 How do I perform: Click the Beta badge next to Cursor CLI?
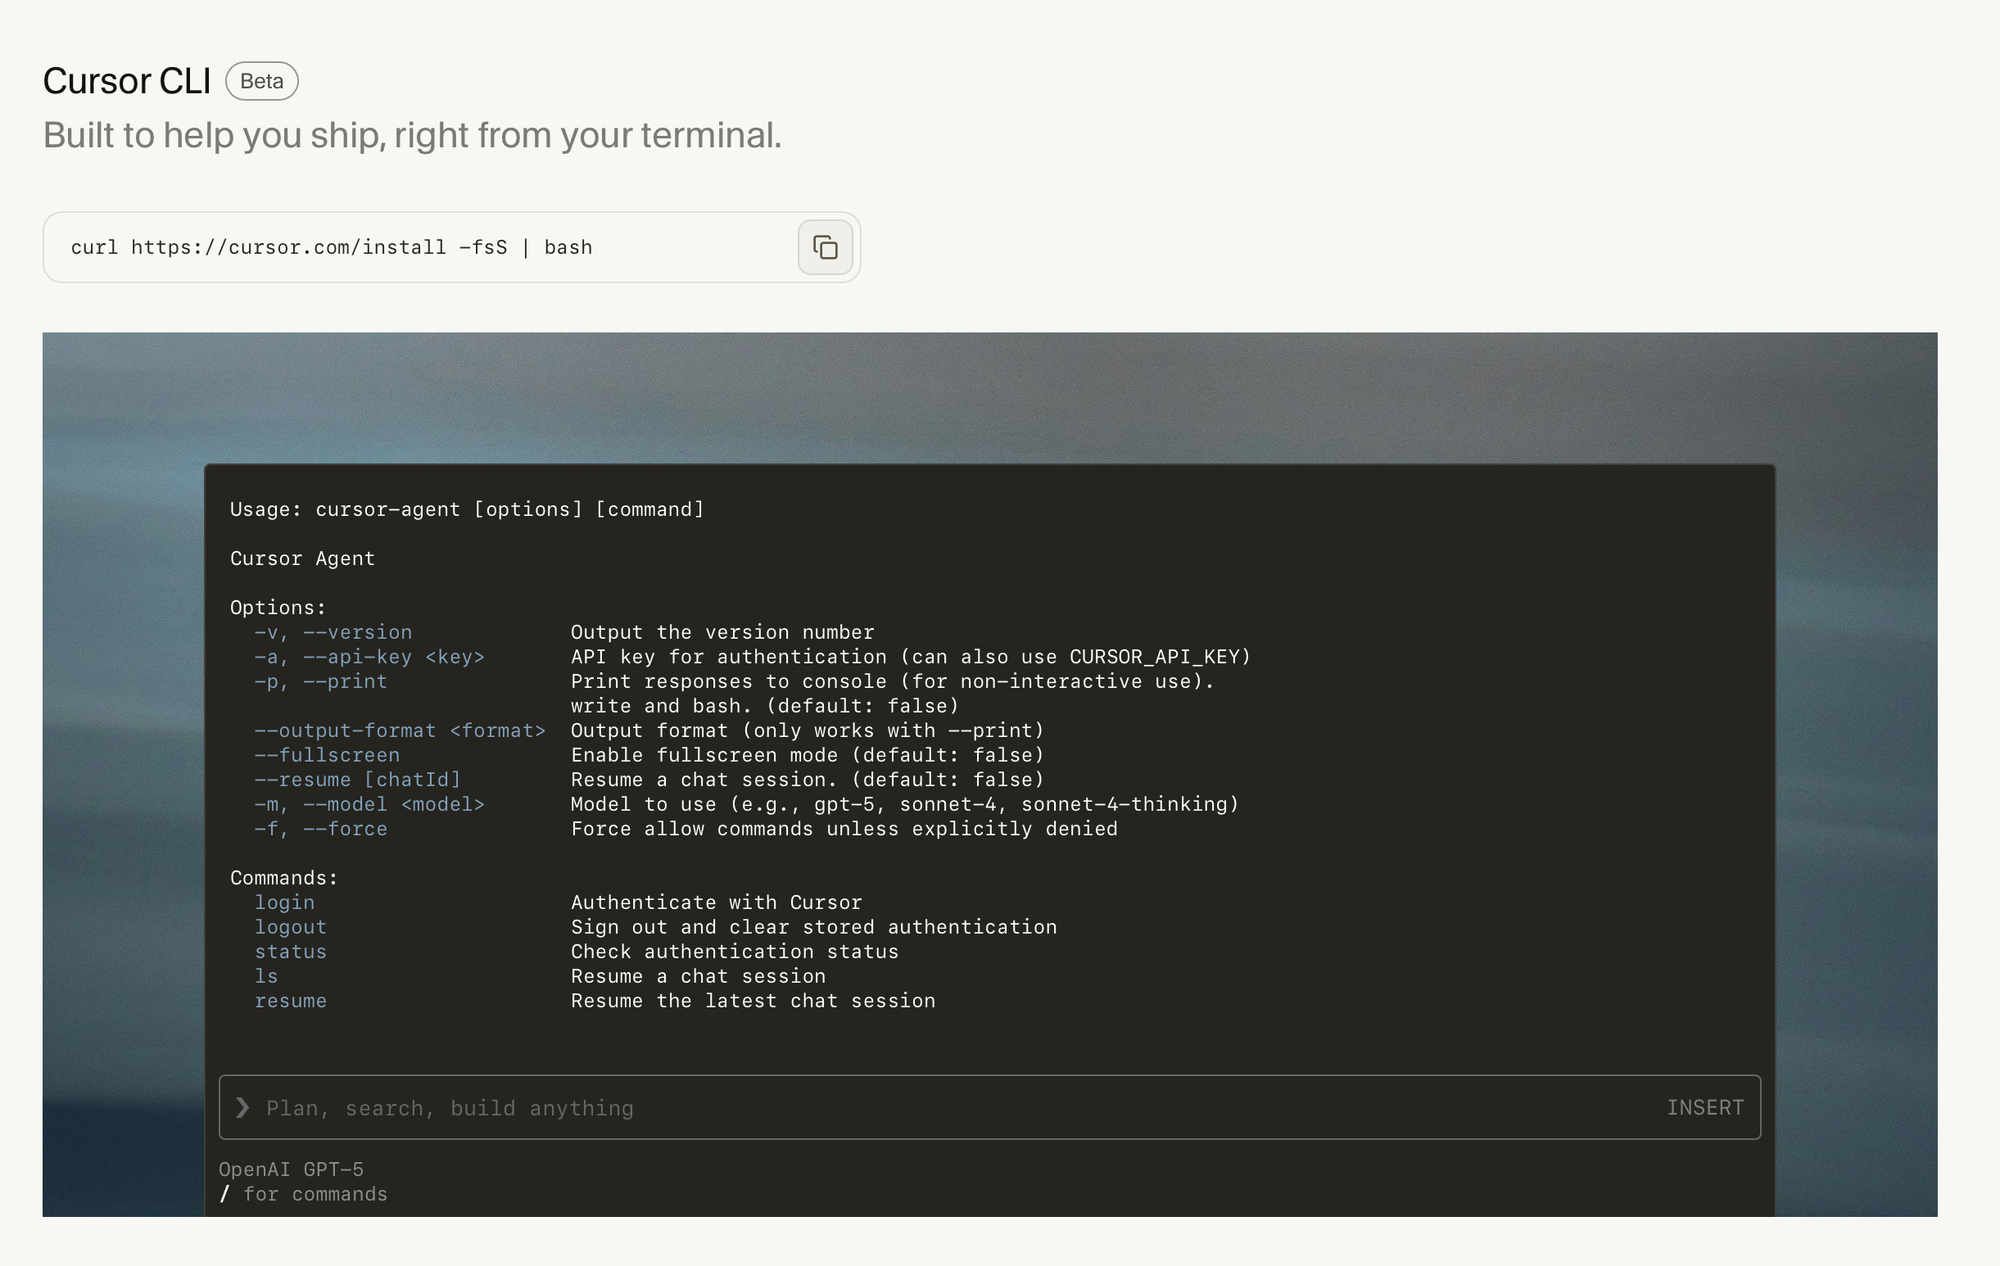click(262, 81)
